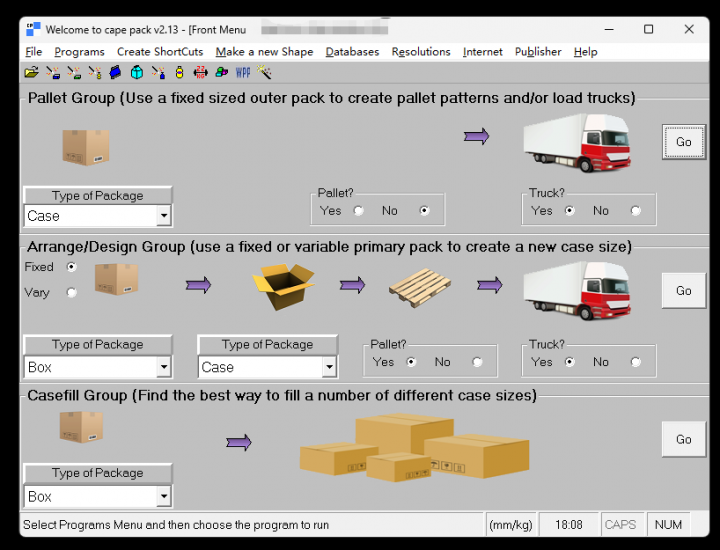Click the red 22 KG weight icon
Viewport: 720px width, 550px height.
click(x=200, y=72)
